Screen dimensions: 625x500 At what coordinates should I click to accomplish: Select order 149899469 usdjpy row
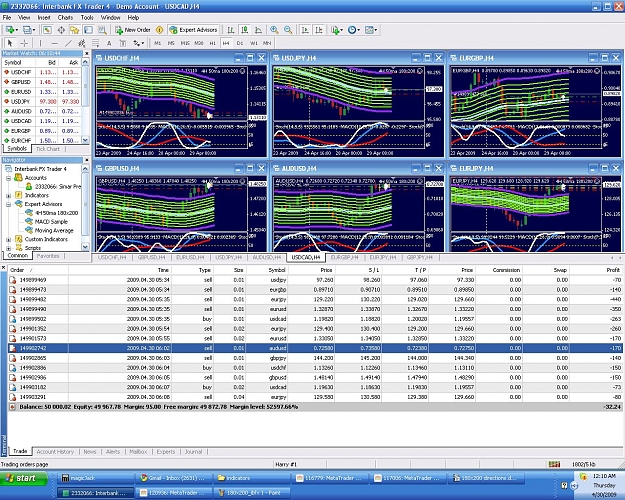[x=315, y=280]
